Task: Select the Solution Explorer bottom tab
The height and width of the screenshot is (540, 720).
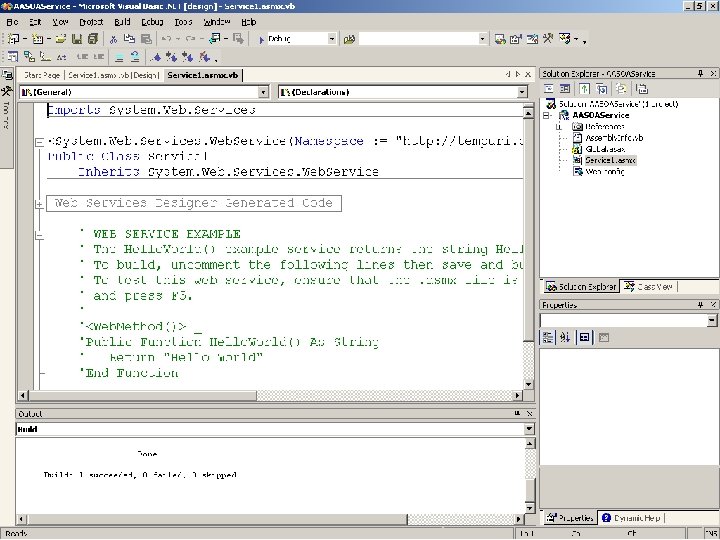Action: pos(580,287)
